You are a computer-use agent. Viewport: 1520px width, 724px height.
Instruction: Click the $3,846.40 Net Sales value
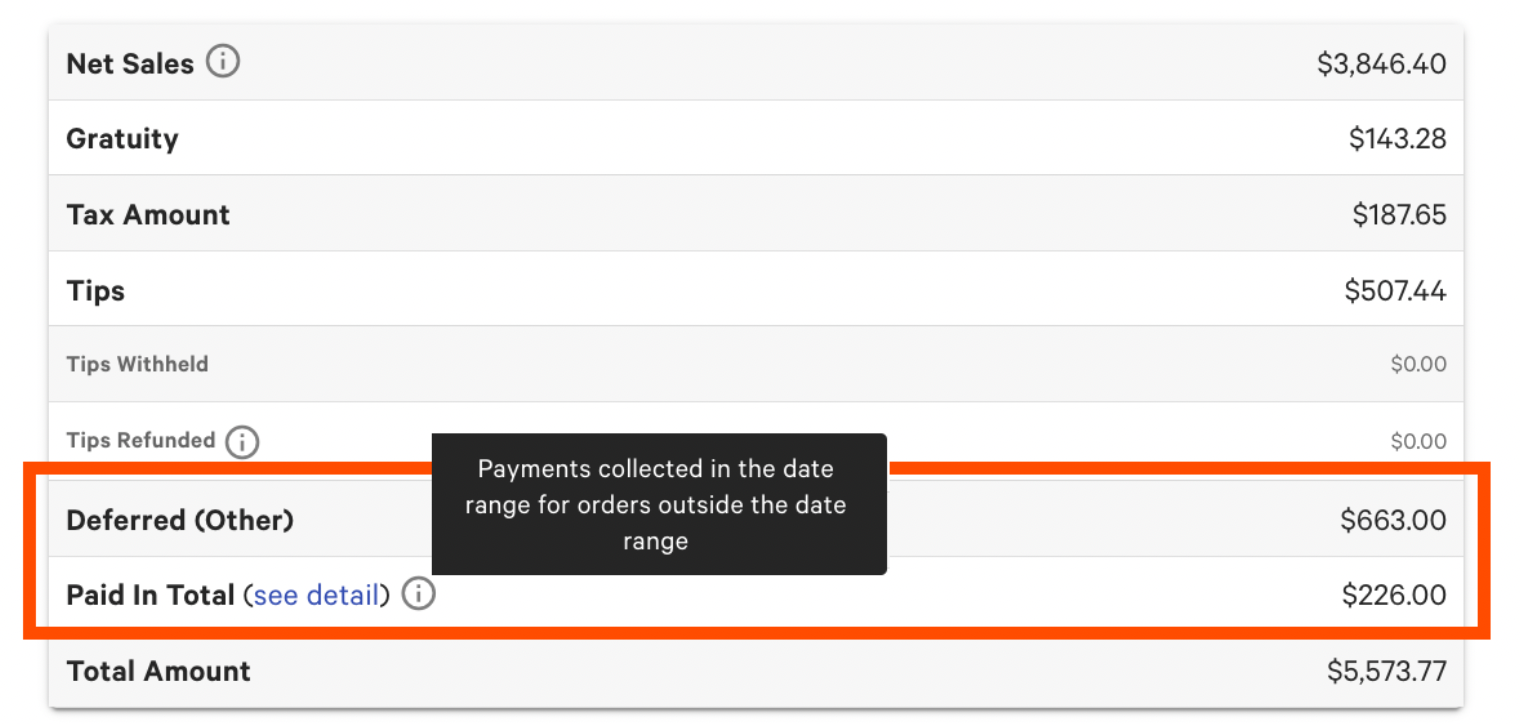(x=1381, y=64)
